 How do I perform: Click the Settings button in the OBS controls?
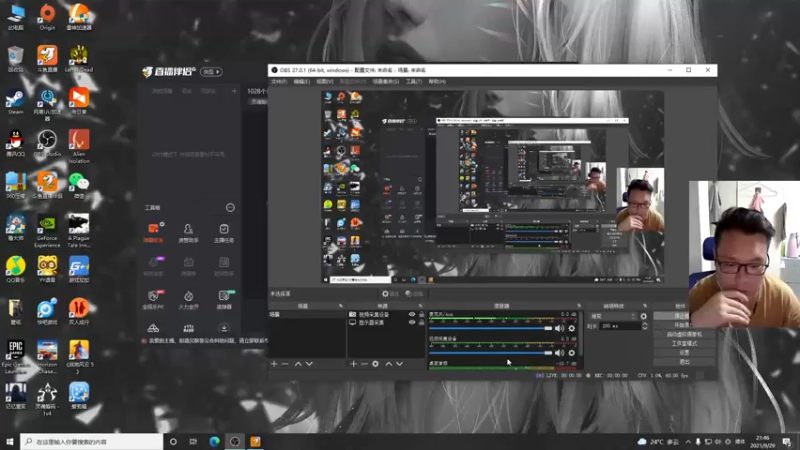tap(684, 353)
